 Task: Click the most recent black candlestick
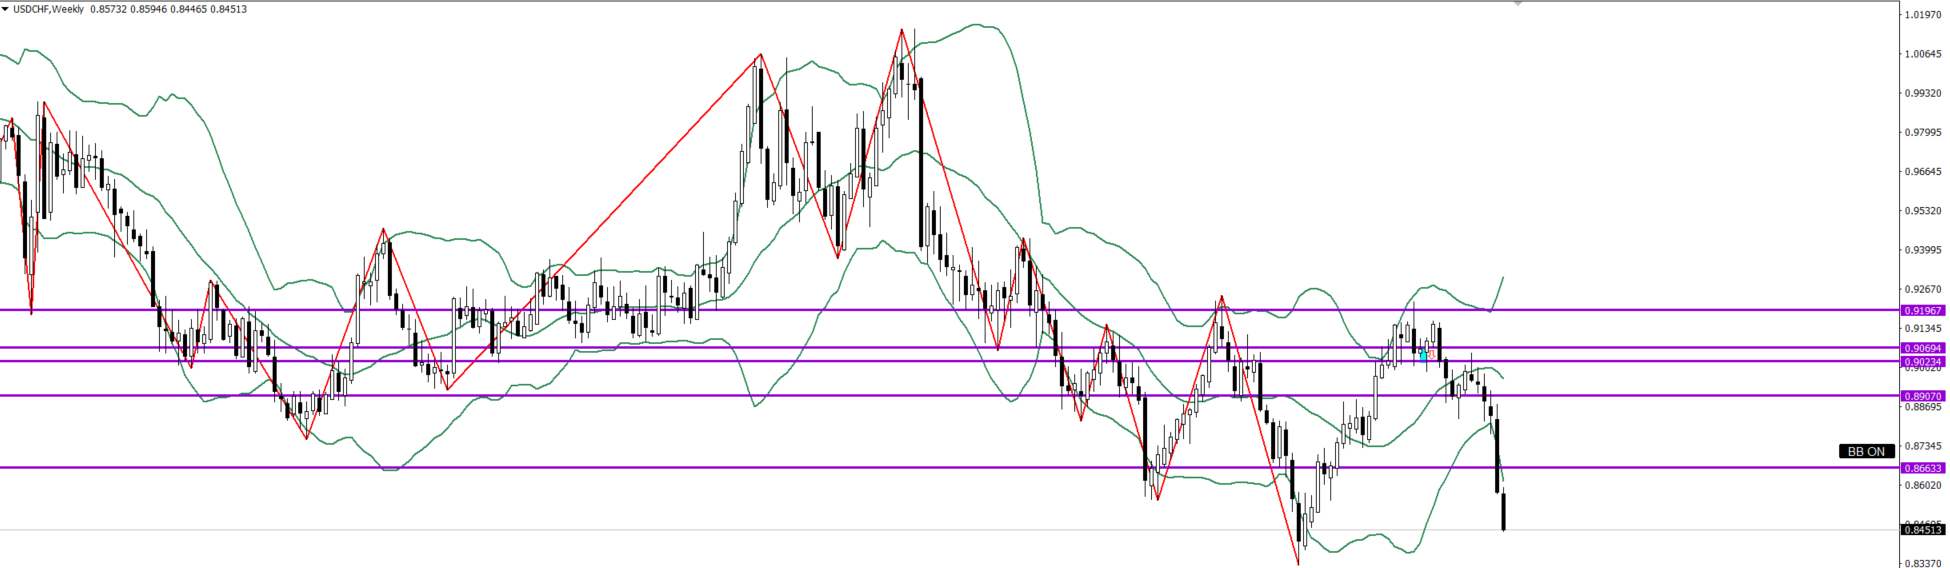pyautogui.click(x=1504, y=511)
